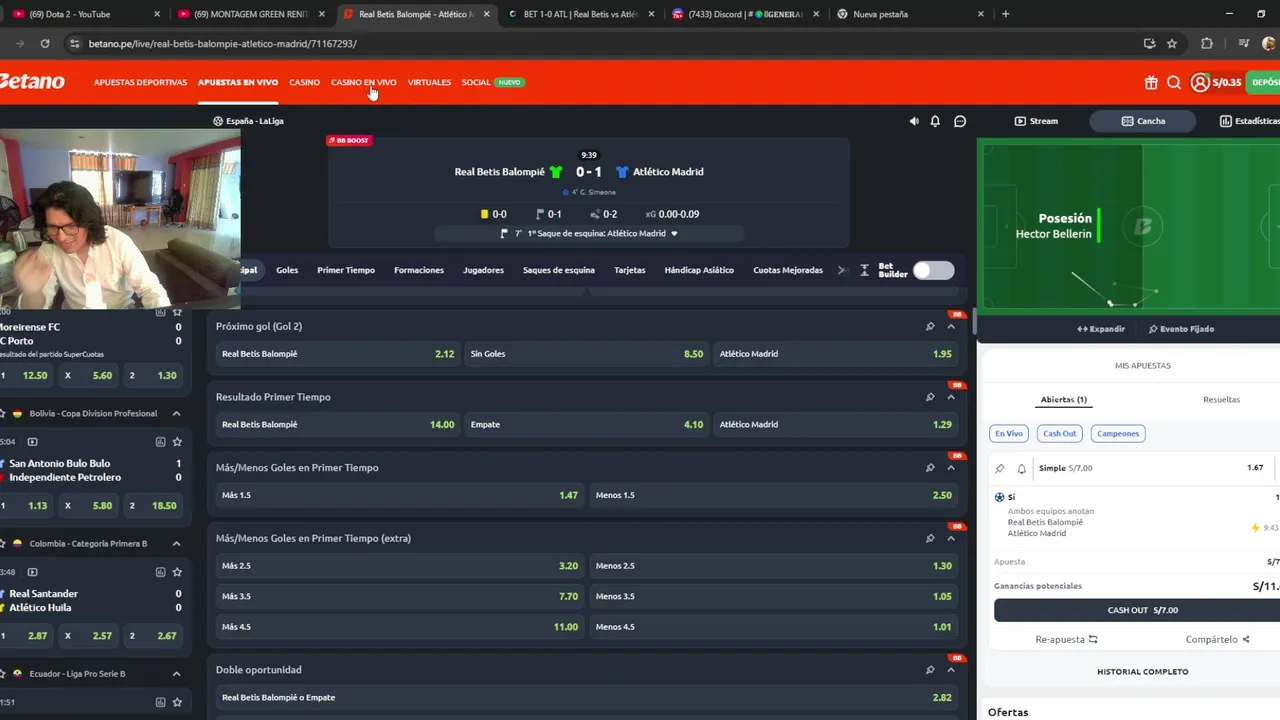Screen dimensions: 1280x720
Task: Favorite the Real Santander match star
Action: click(x=177, y=572)
